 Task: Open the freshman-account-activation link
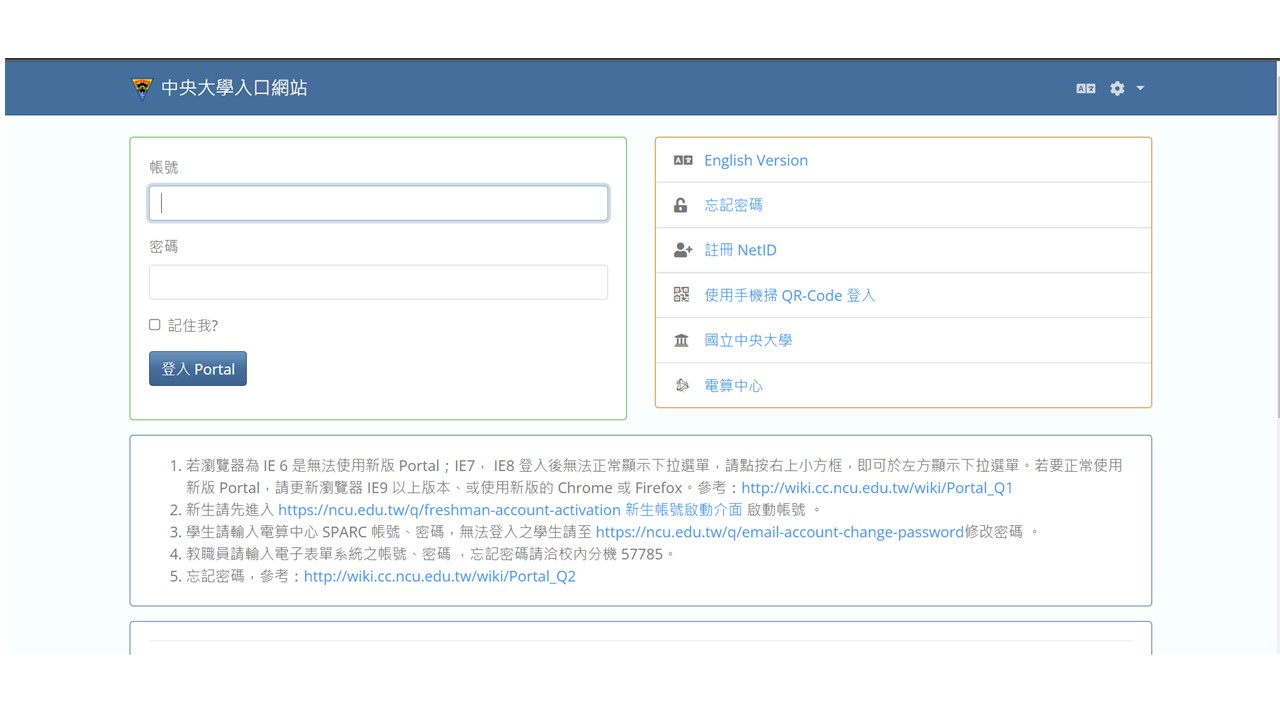pos(449,510)
